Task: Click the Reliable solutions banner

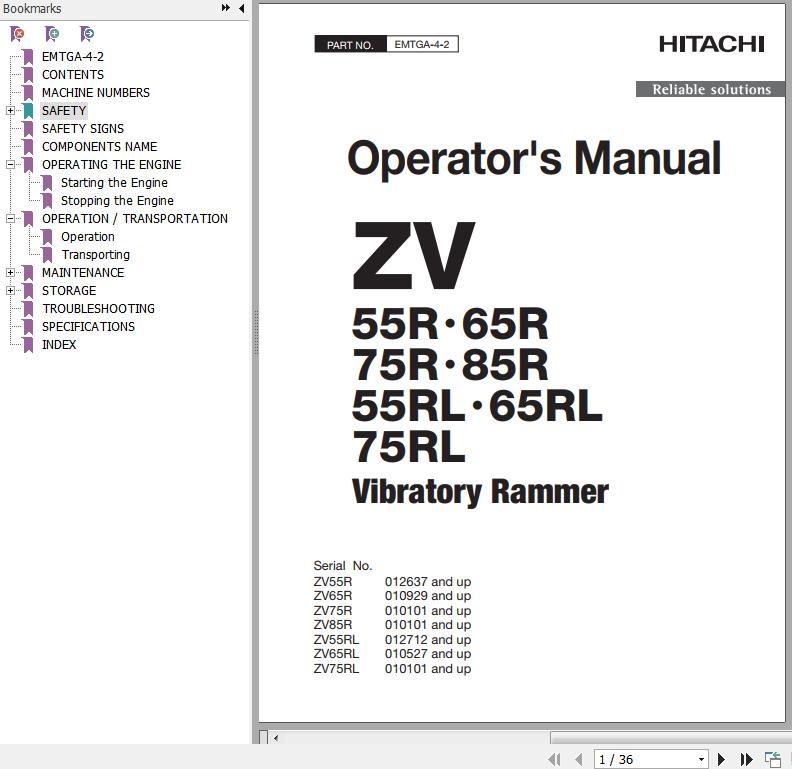Action: 711,89
